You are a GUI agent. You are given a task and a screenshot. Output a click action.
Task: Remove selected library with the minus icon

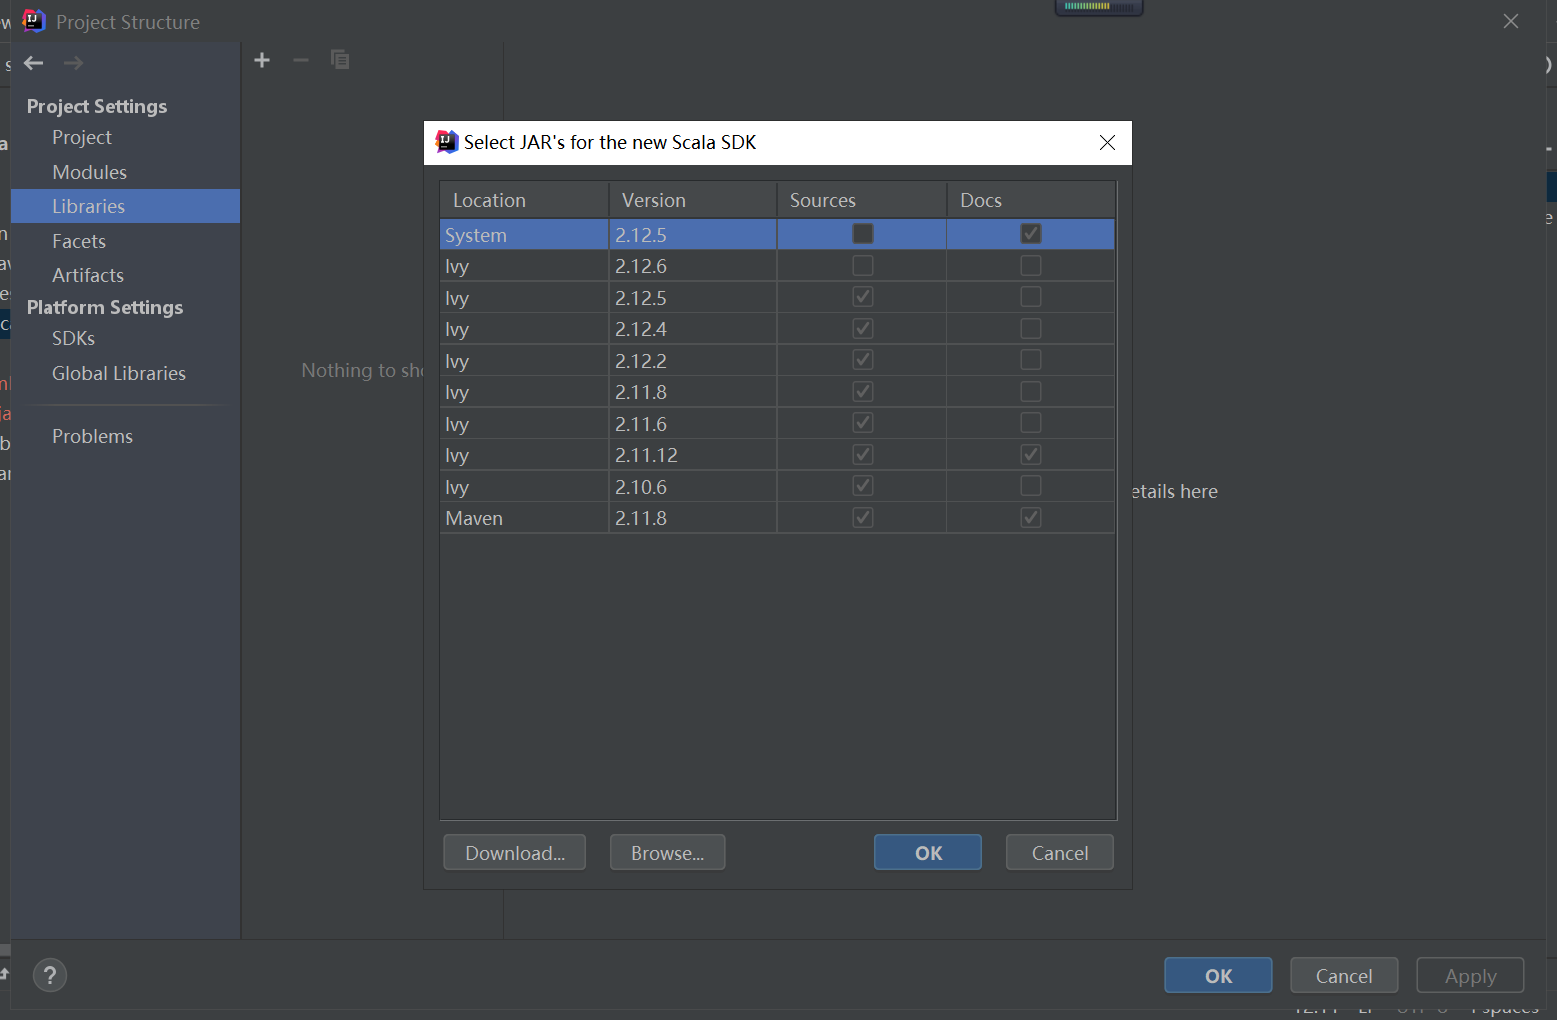click(x=300, y=60)
